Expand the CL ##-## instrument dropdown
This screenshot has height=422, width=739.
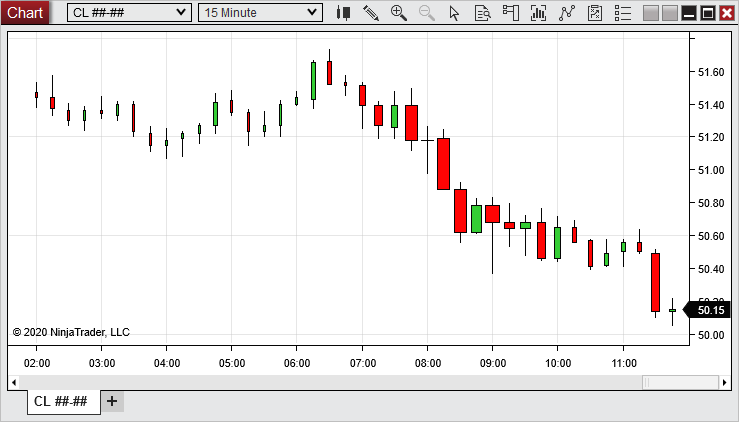[x=129, y=13]
